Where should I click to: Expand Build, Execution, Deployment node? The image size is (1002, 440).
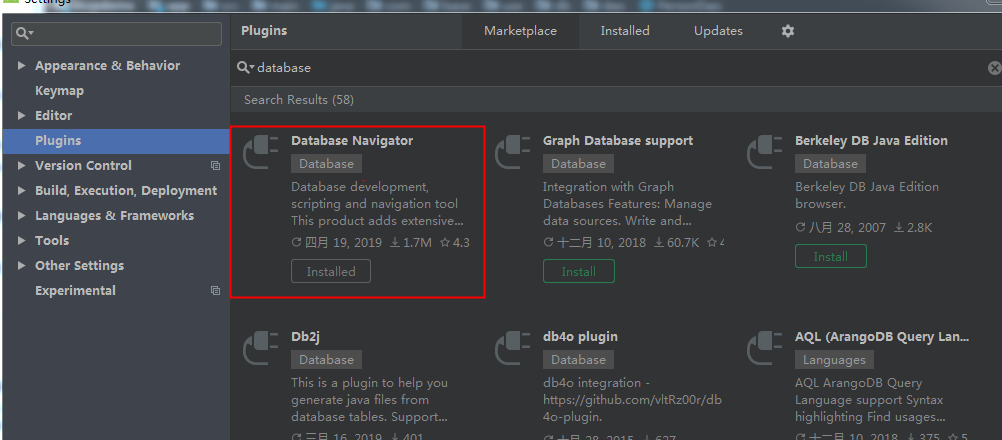pyautogui.click(x=22, y=190)
